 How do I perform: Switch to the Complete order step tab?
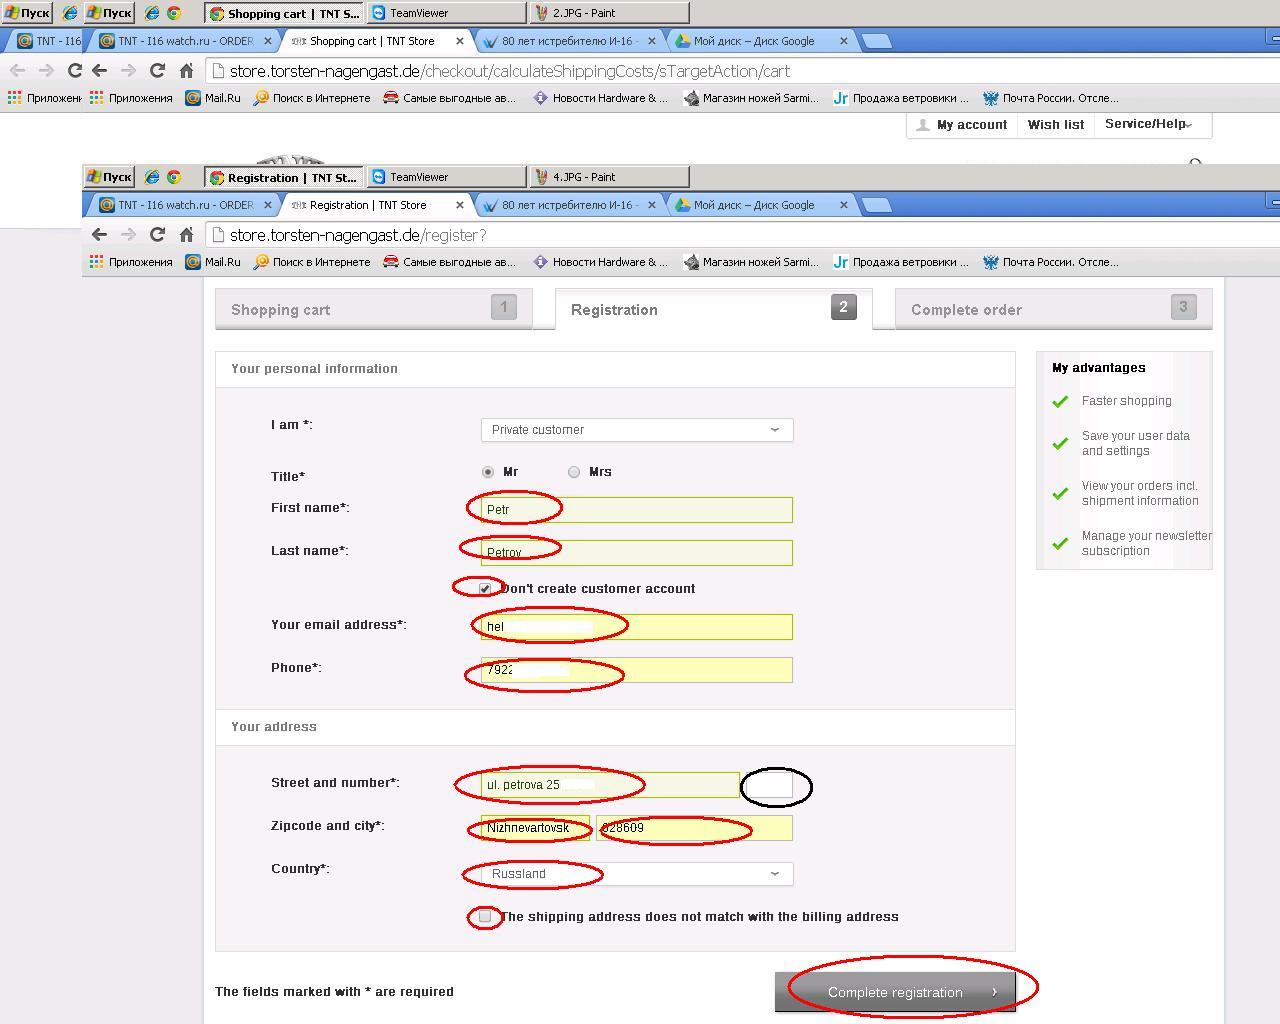1052,310
